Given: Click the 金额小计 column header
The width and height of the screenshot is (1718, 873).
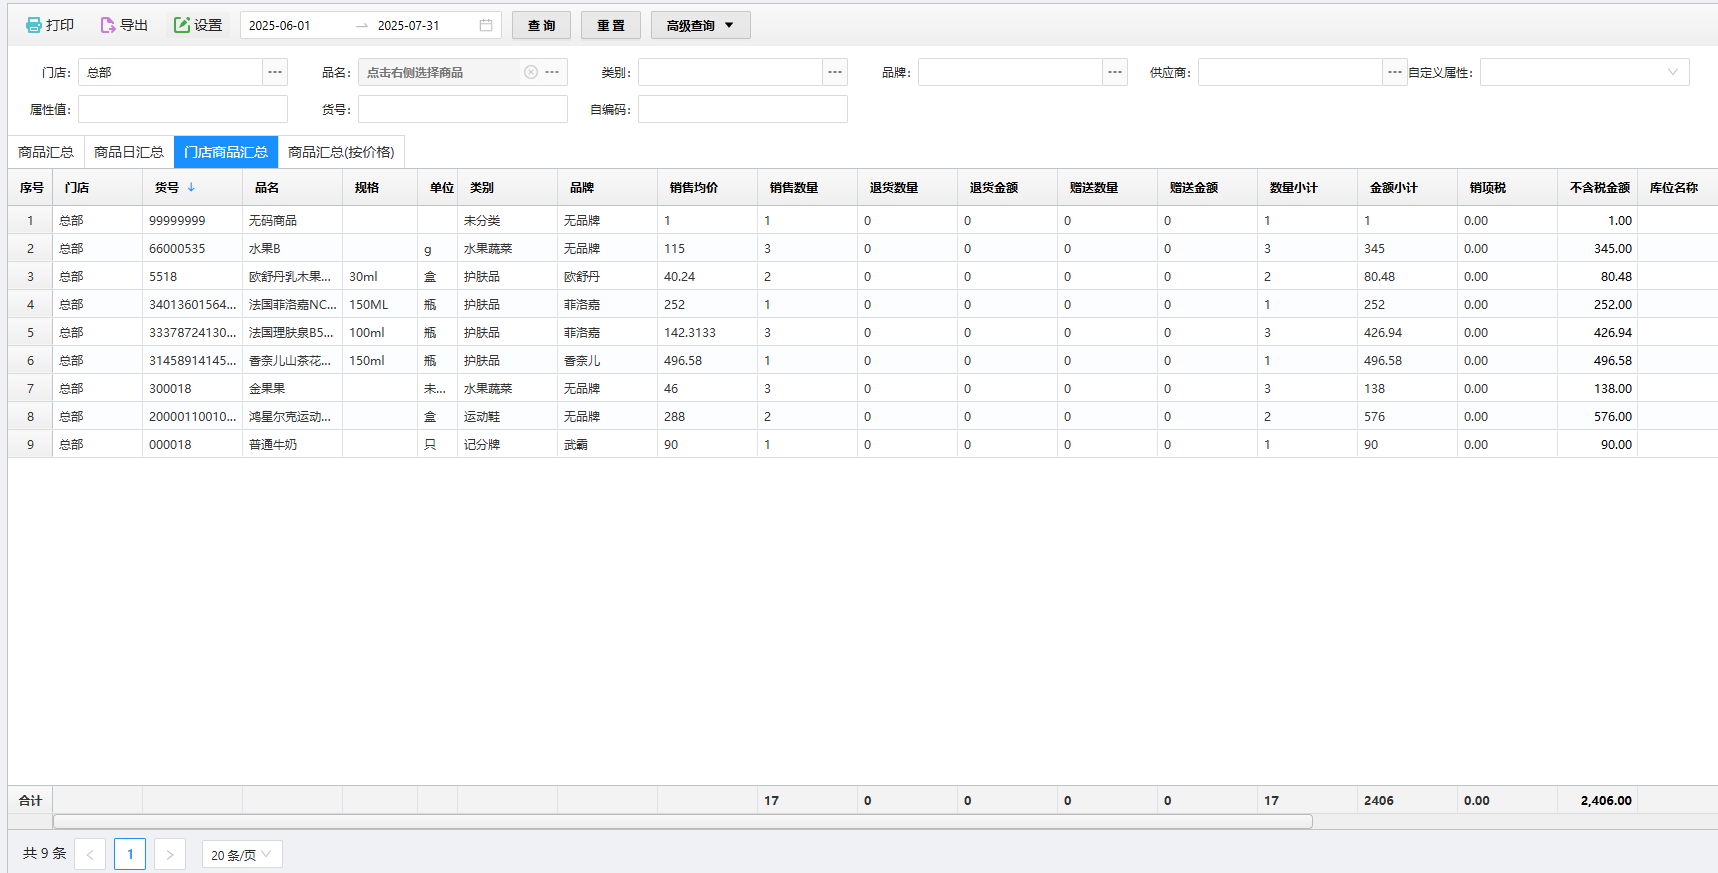Looking at the screenshot, I should coord(1408,187).
